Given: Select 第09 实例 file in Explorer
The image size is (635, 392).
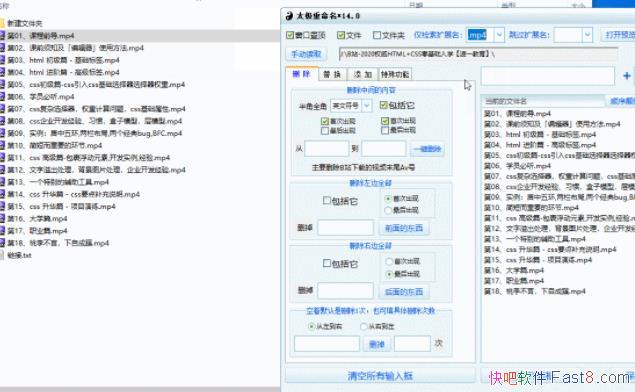Looking at the screenshot, I should pyautogui.click(x=95, y=133).
